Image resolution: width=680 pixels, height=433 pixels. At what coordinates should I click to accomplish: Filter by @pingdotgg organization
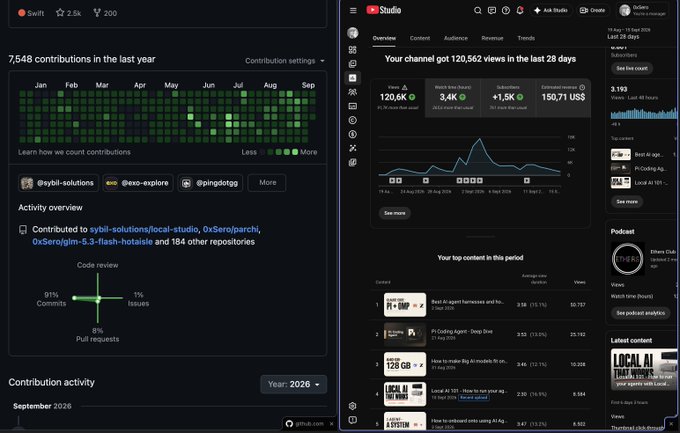(x=210, y=183)
